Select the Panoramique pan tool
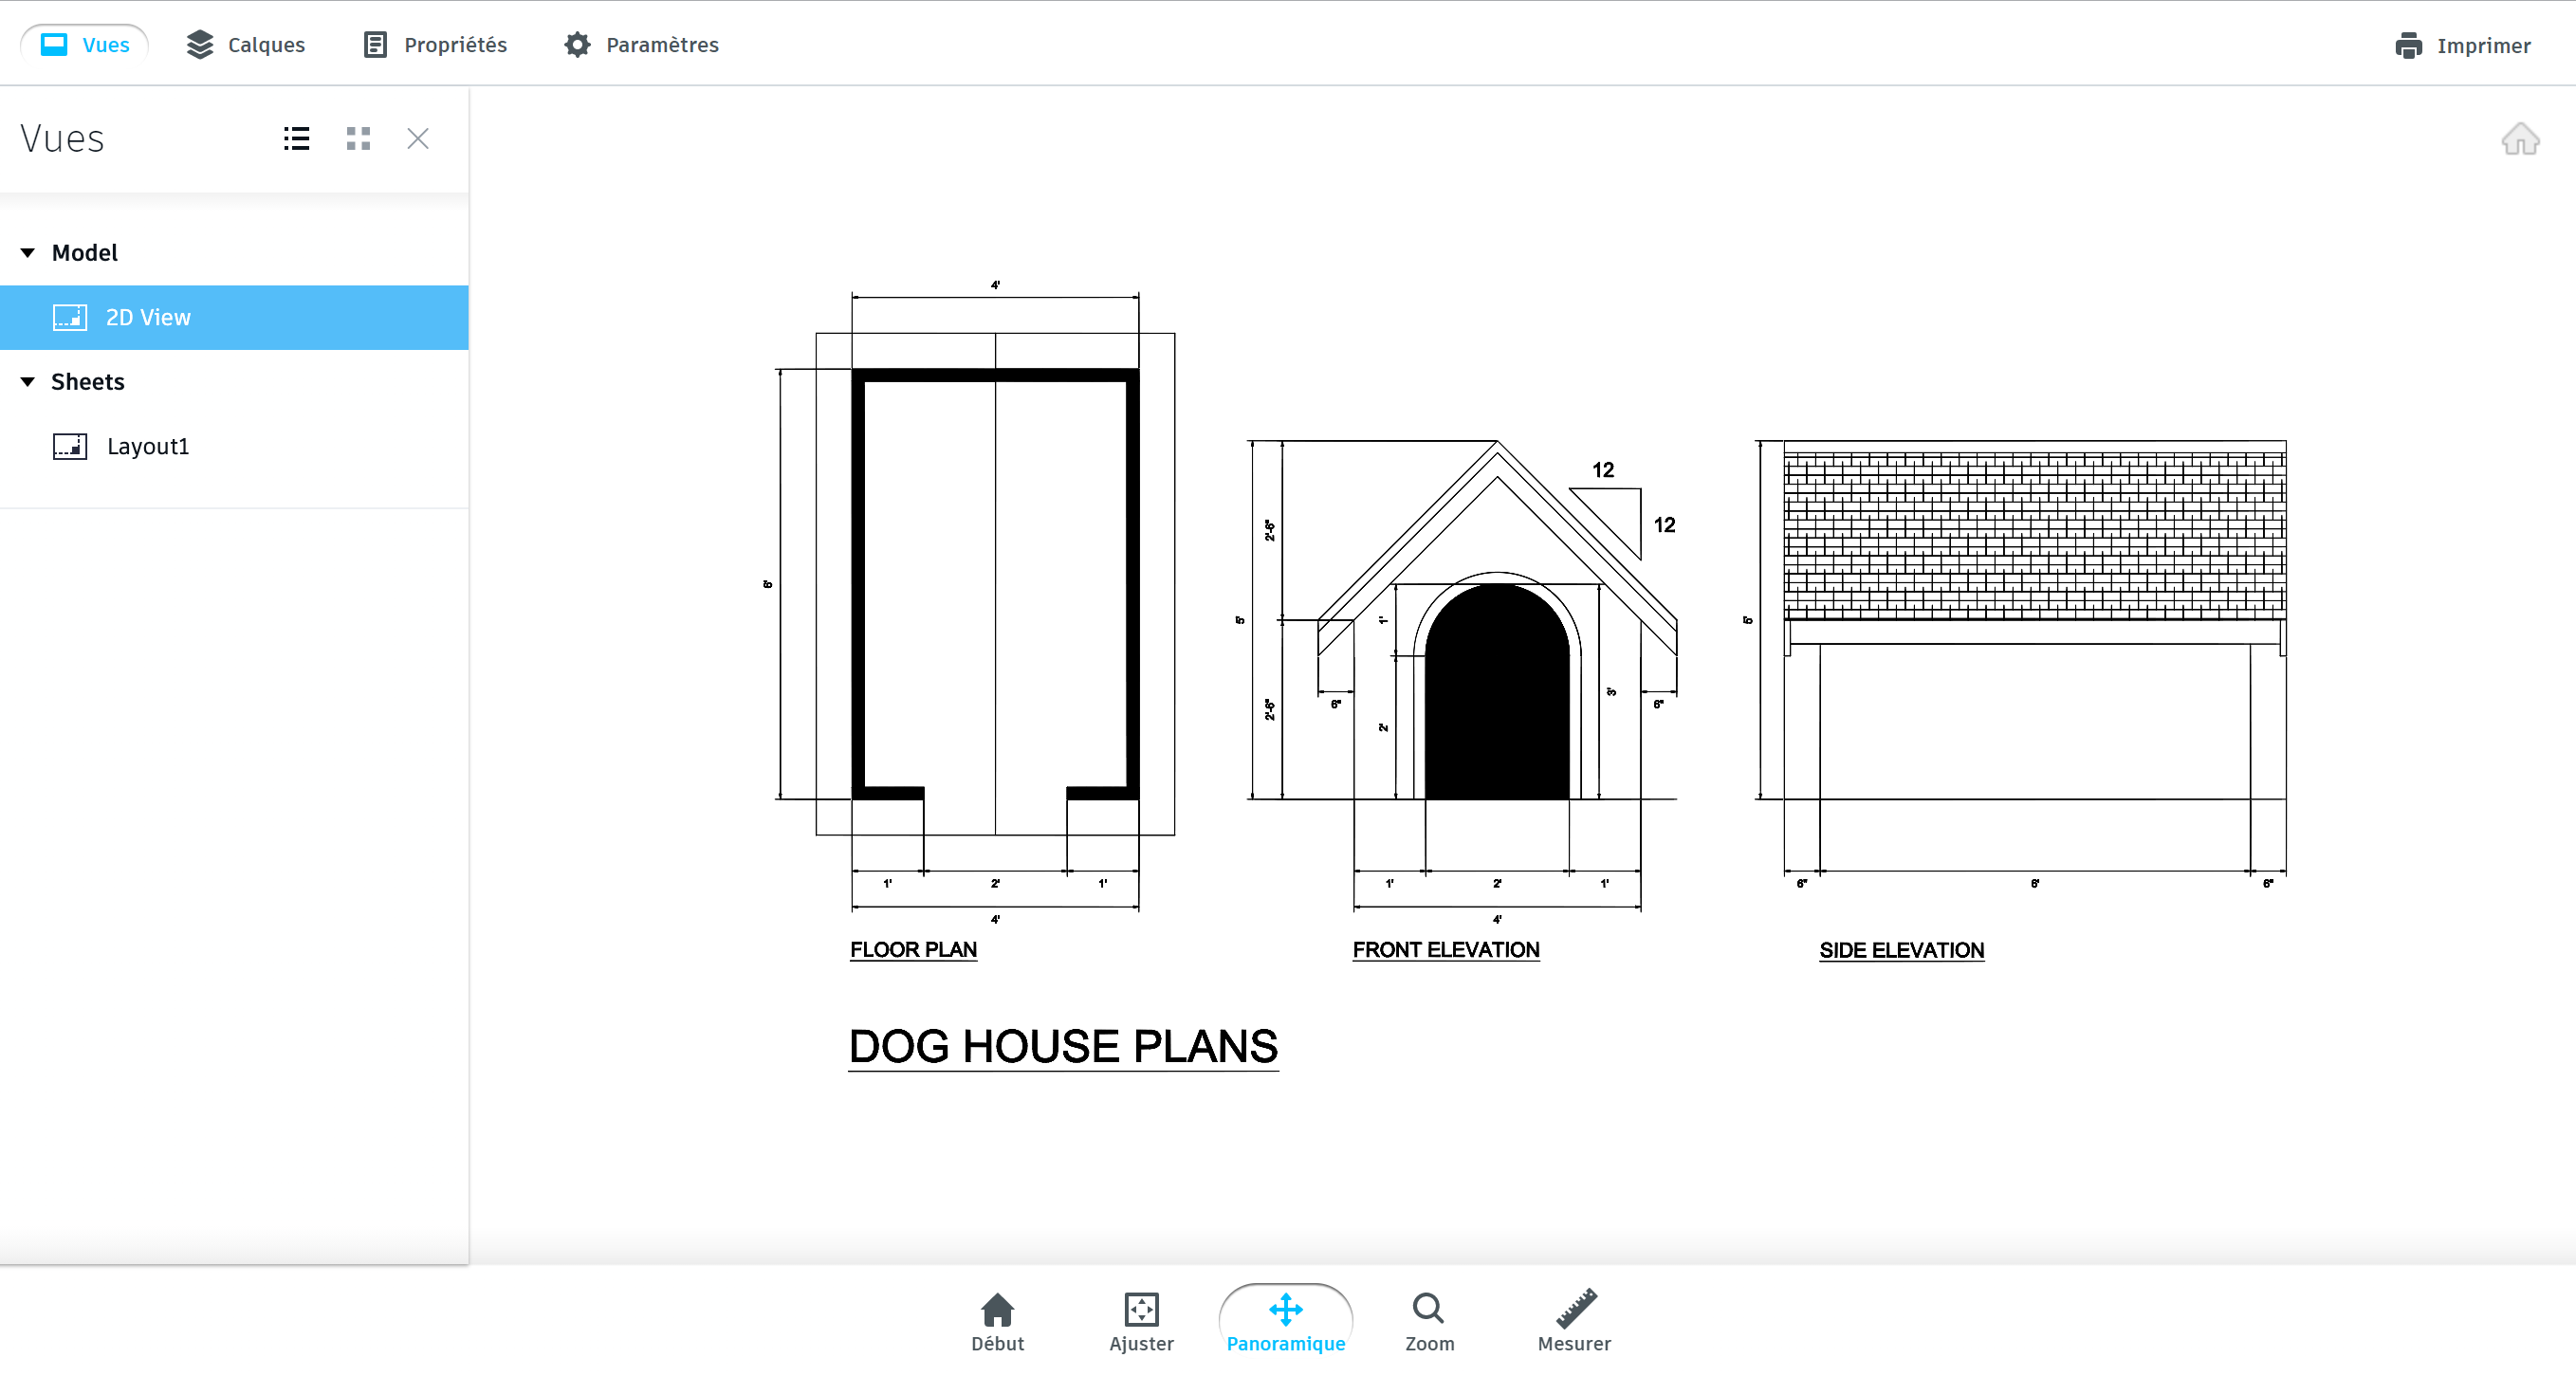Screen dimensions: 2576x1376 point(1285,1320)
